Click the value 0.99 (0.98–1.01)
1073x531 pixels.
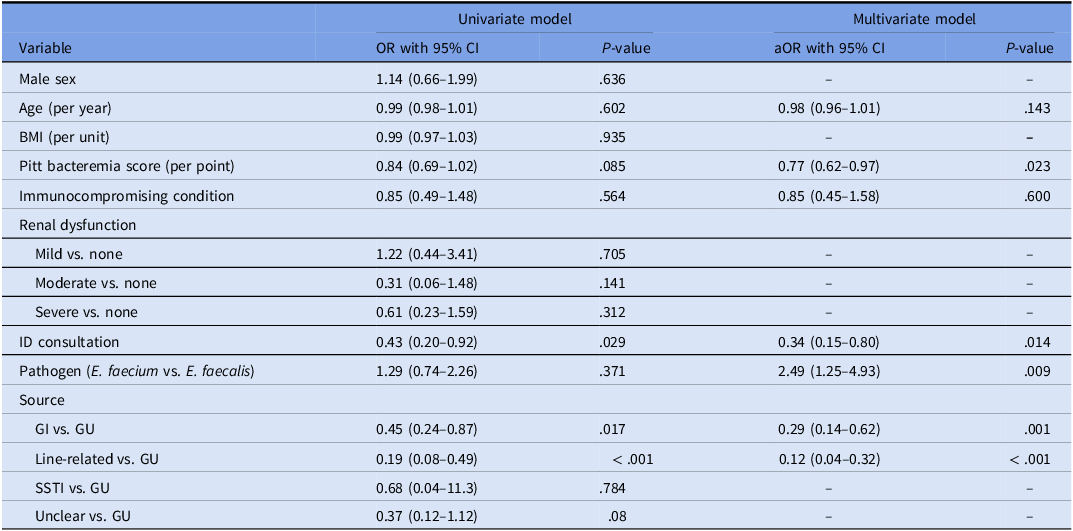(426, 108)
